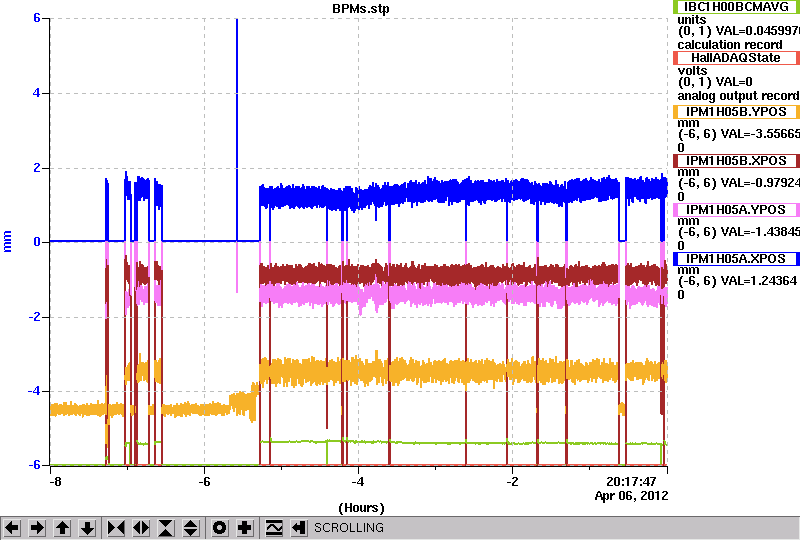The width and height of the screenshot is (800, 540).
Task: Click the BPMs.stp graph title
Action: tap(361, 9)
